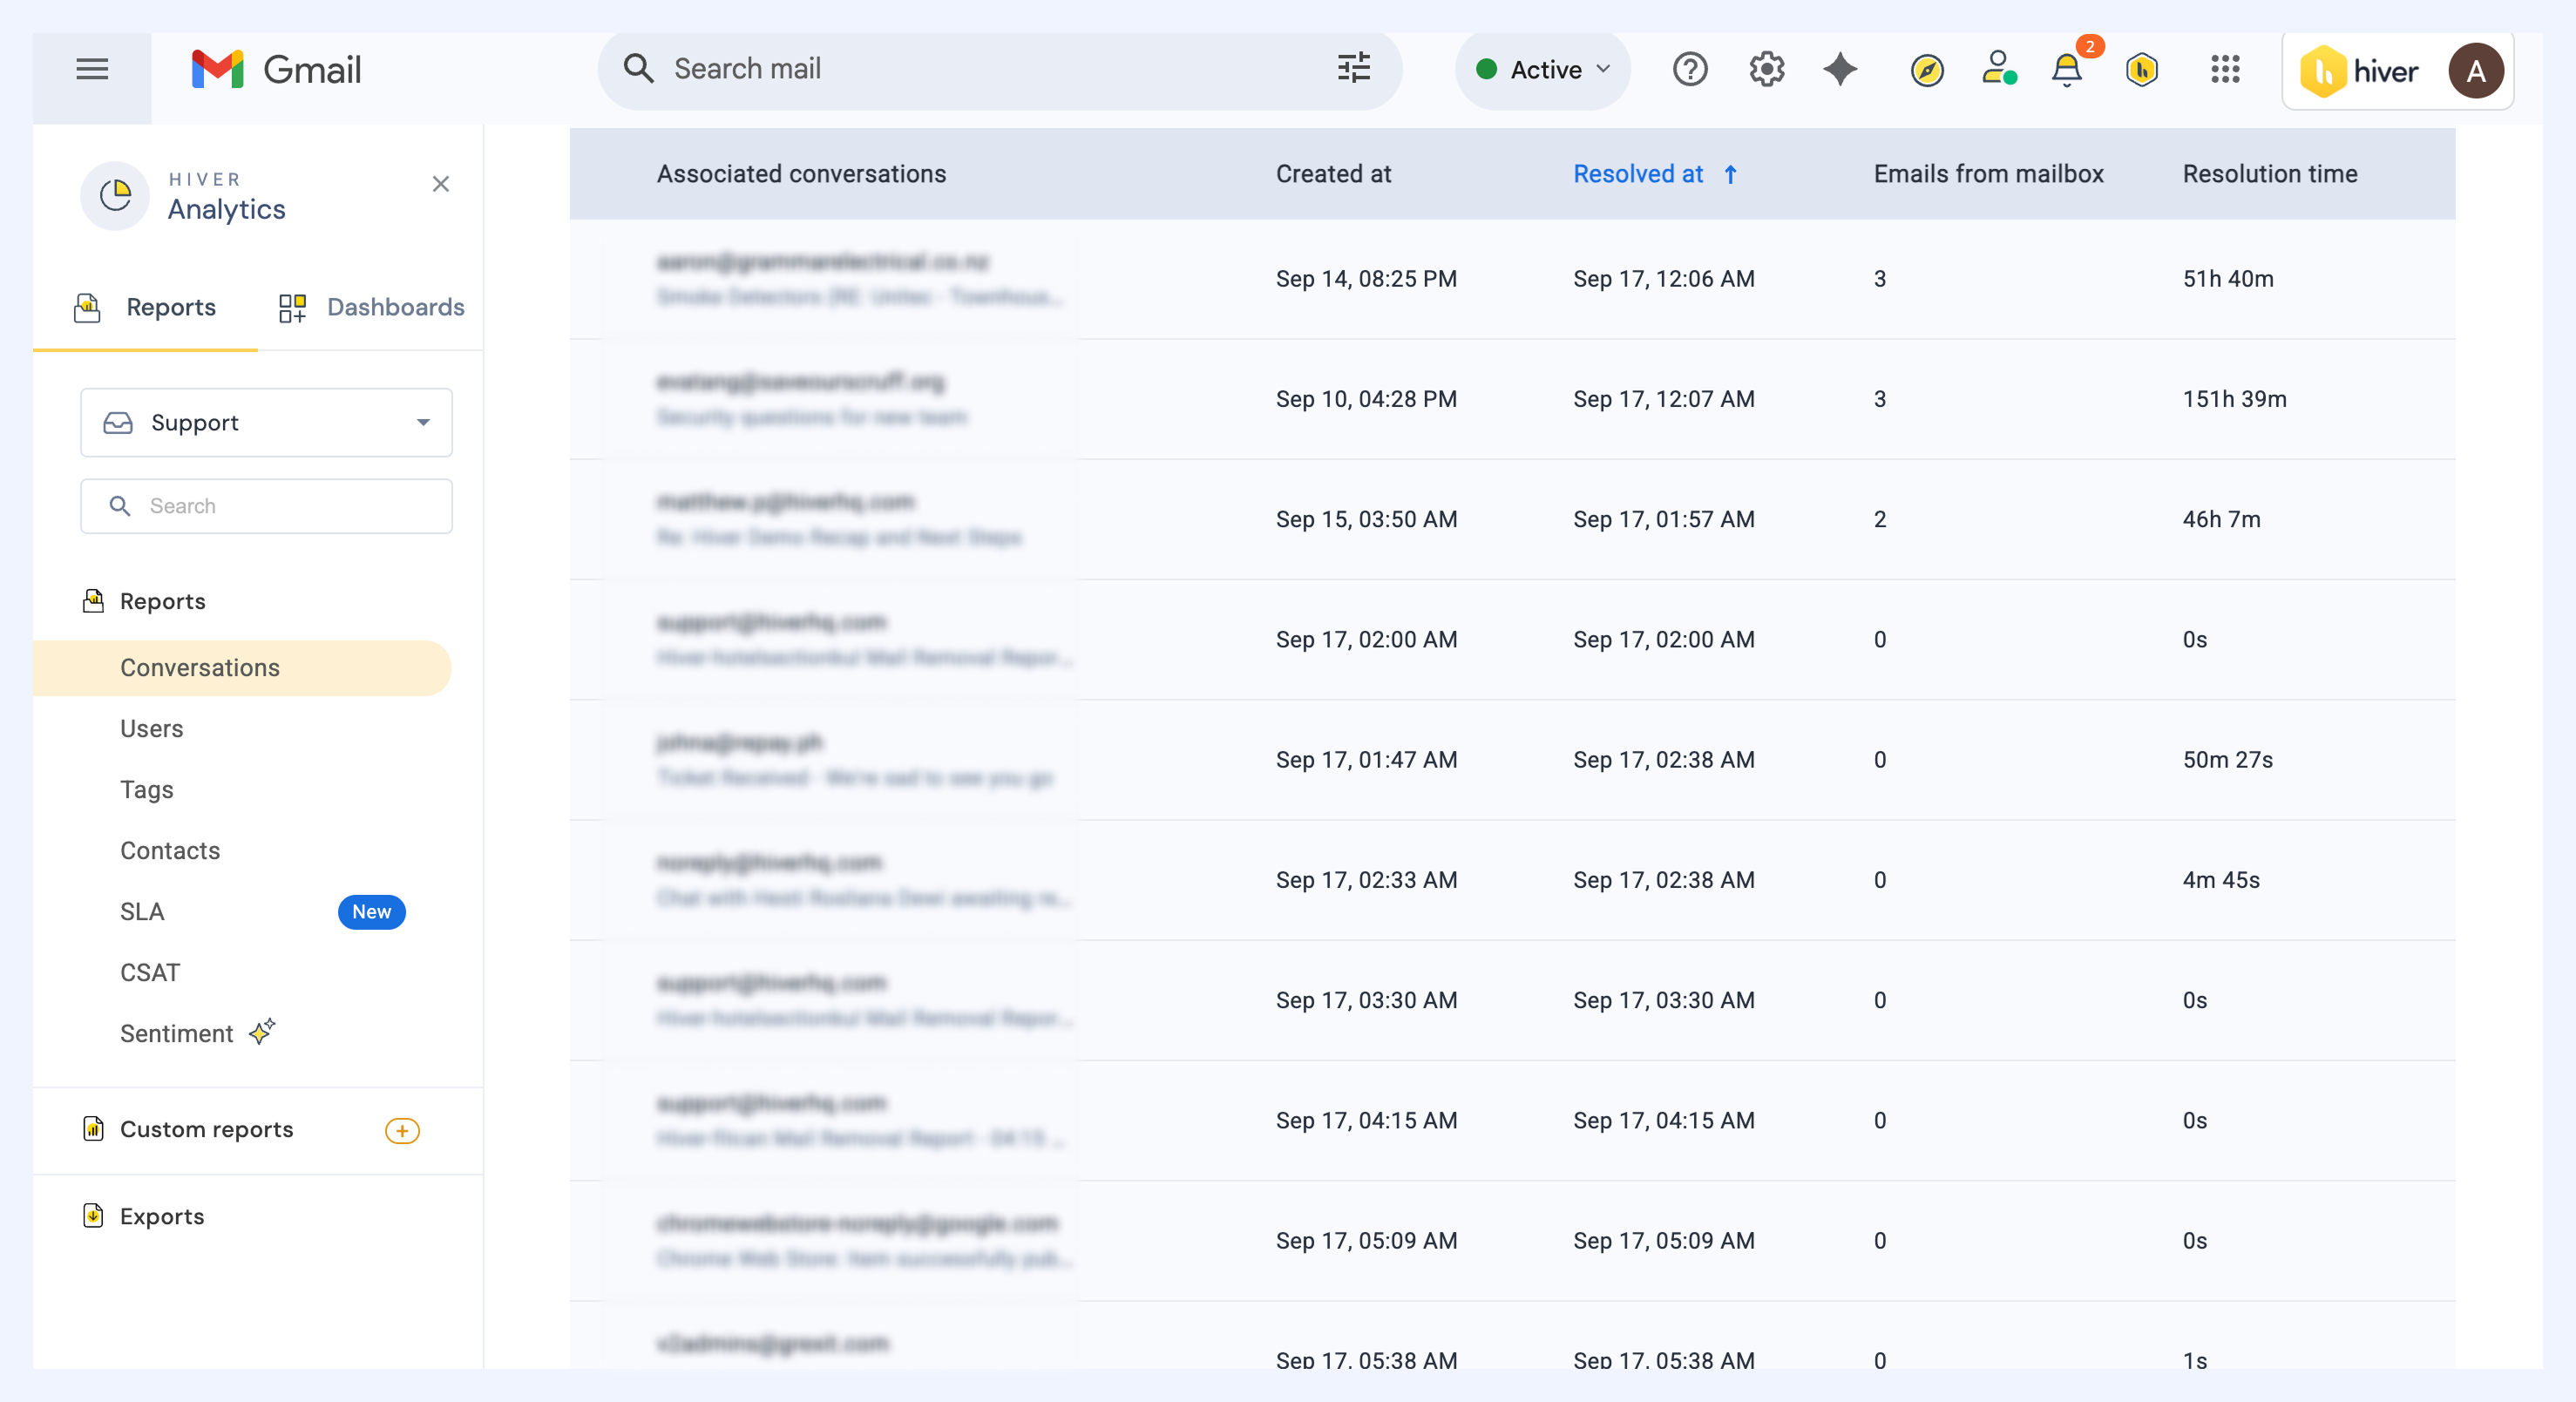
Task: Open Google apps grid
Action: [x=2224, y=69]
